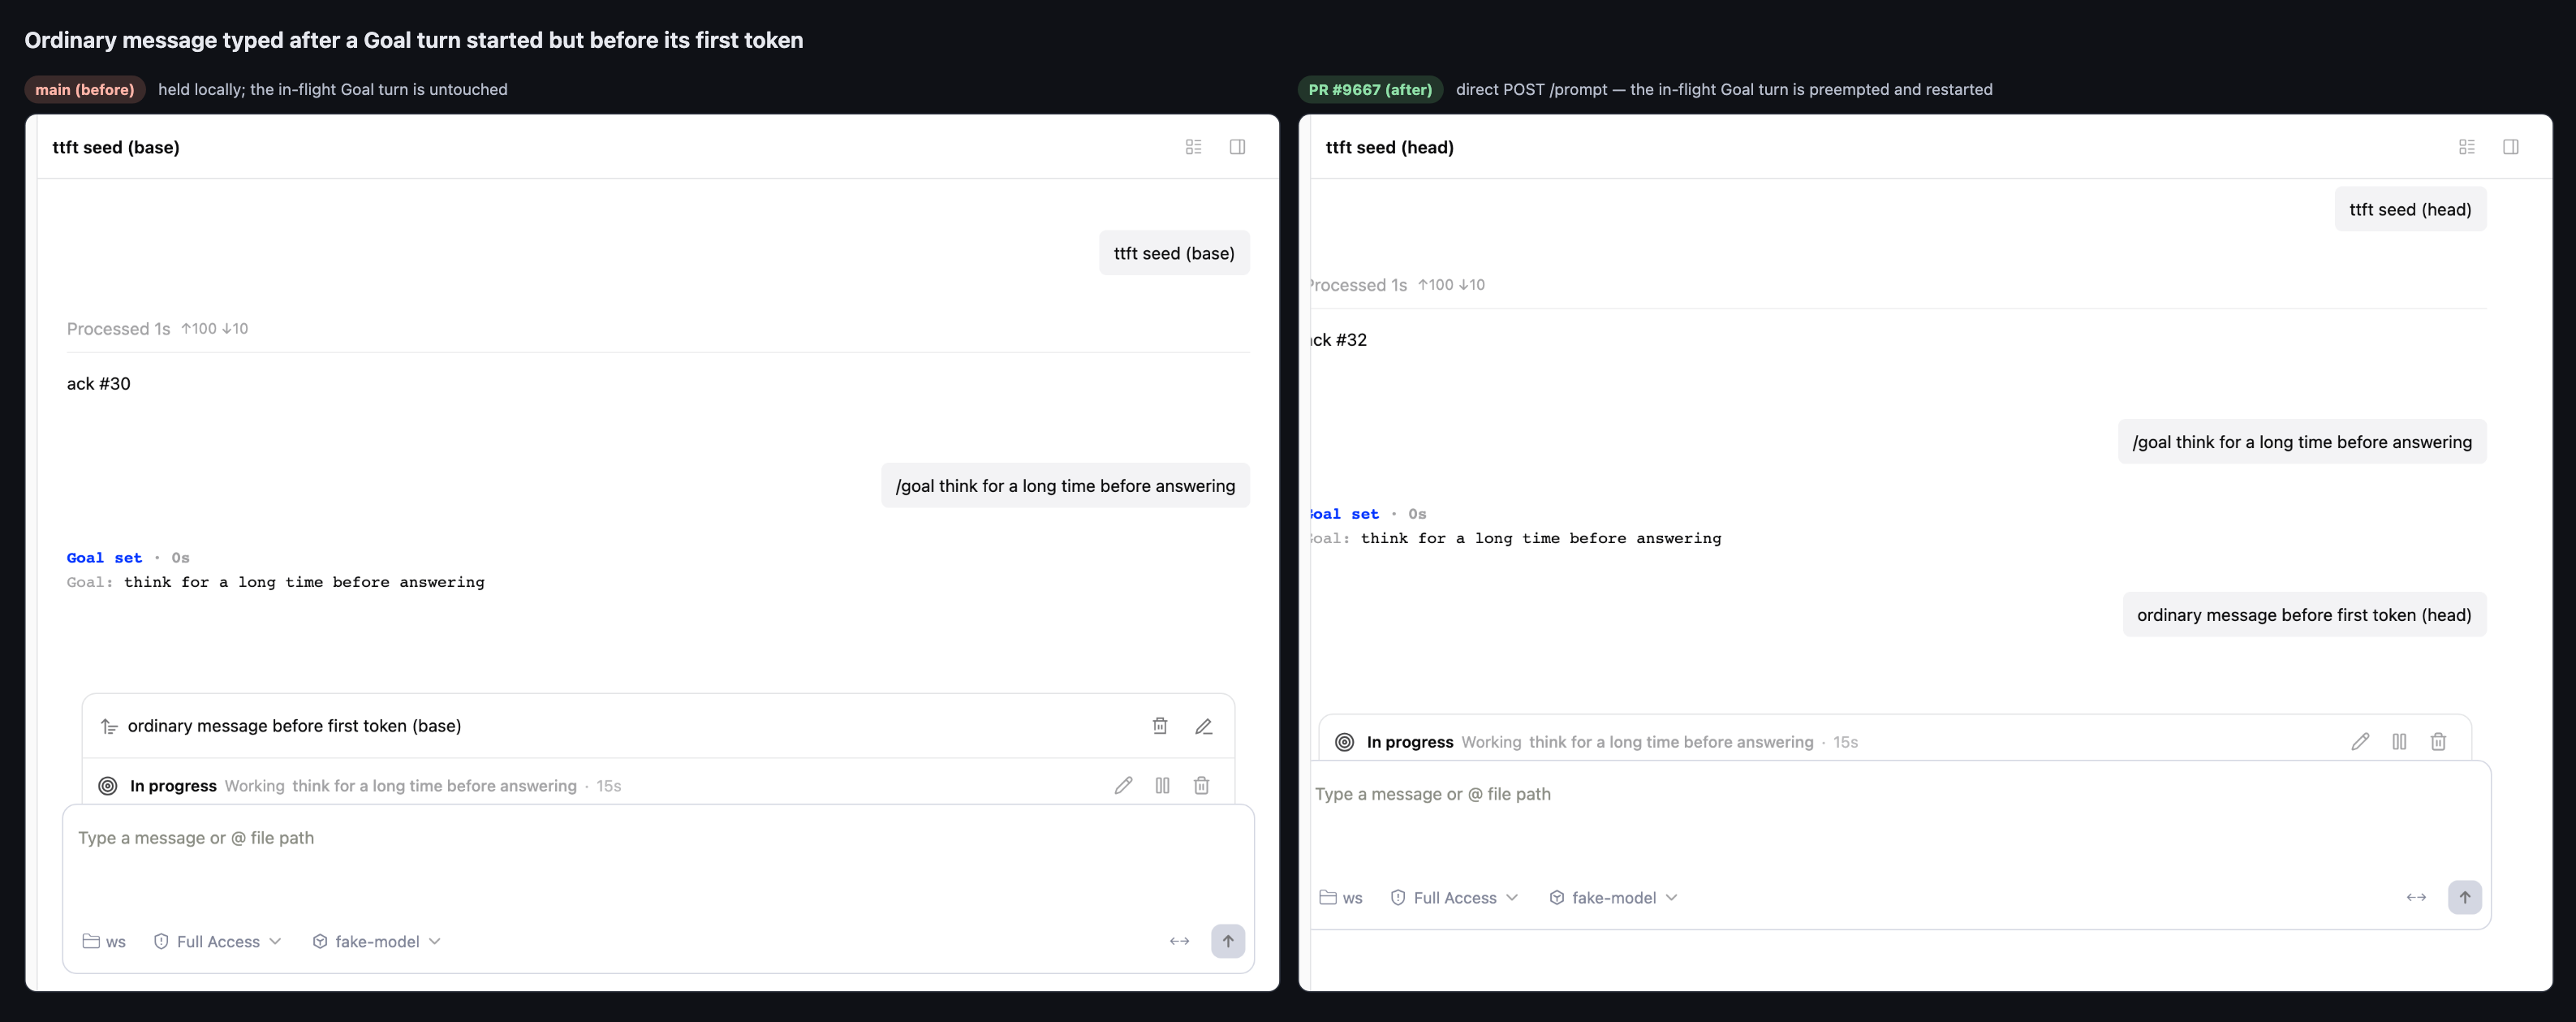Click the 'ttft seed (head)' message bubble
2576x1022 pixels.
2410,209
